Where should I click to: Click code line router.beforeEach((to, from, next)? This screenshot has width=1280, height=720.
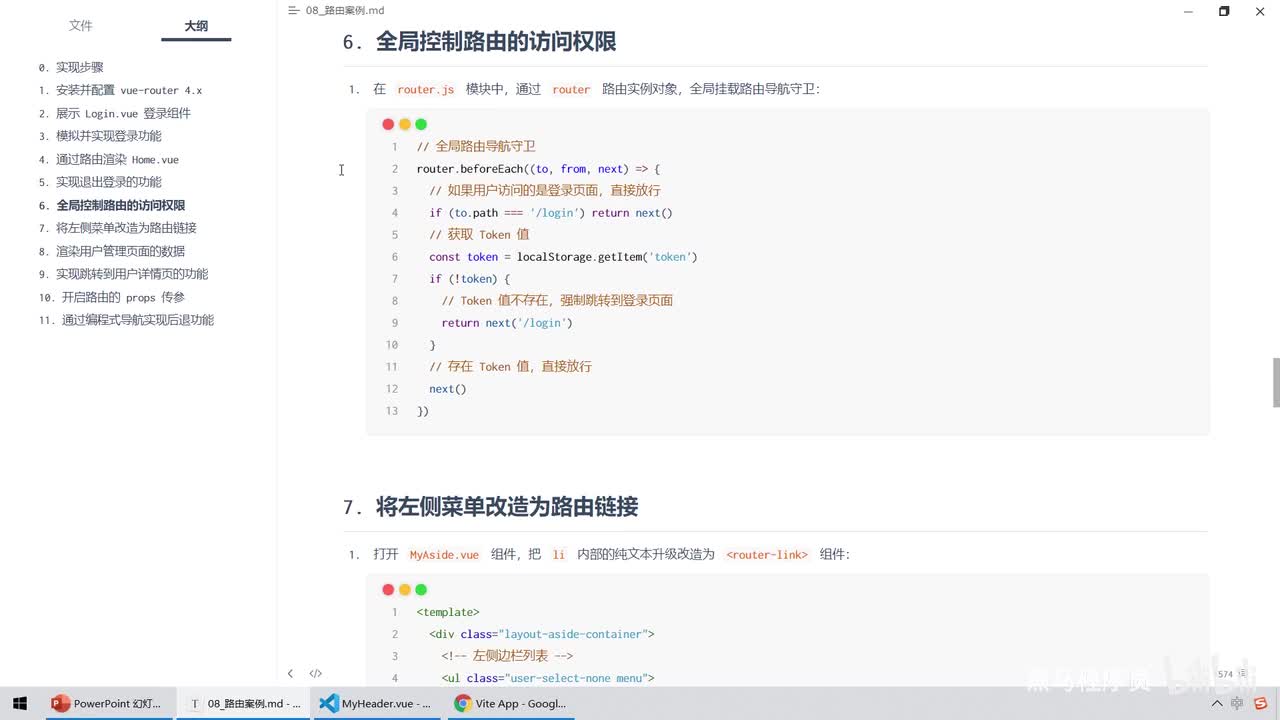(538, 169)
